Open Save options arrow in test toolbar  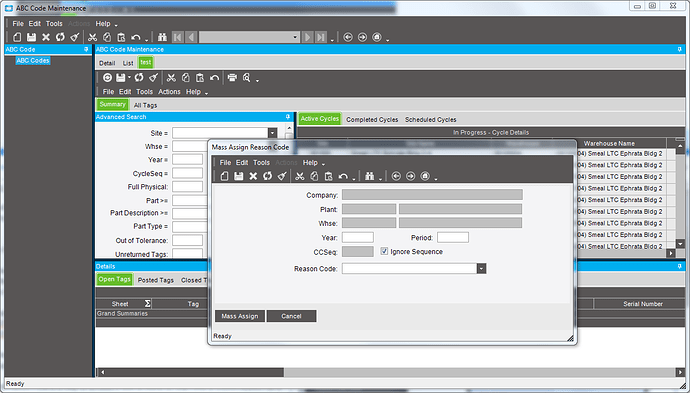129,78
